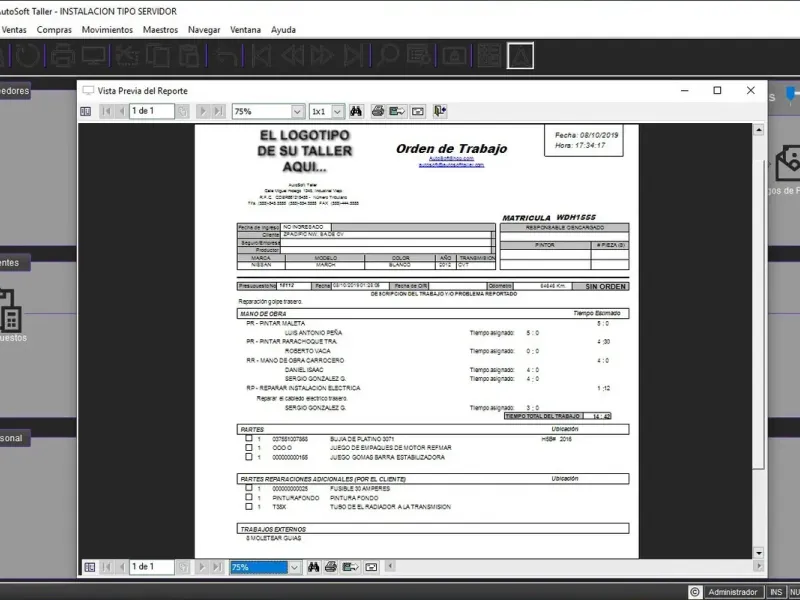Tick the checkbox next to BUJIA DE PLATINO 3071
Screen dimensions: 800x600
pos(248,438)
